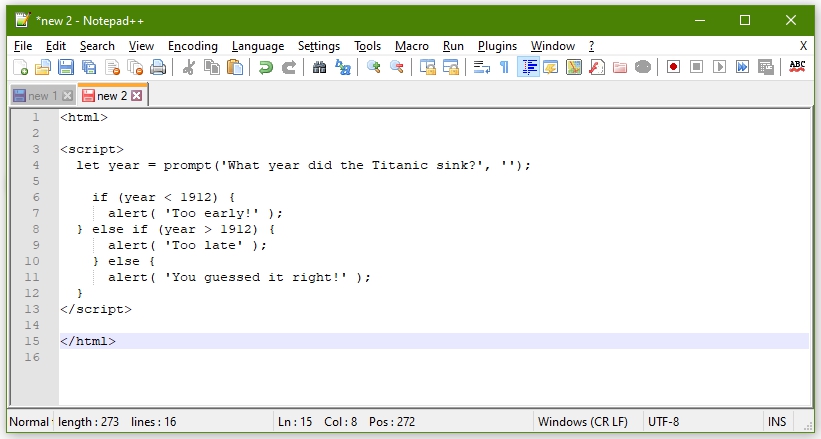This screenshot has height=439, width=821.
Task: Open the Run menu
Action: [453, 46]
